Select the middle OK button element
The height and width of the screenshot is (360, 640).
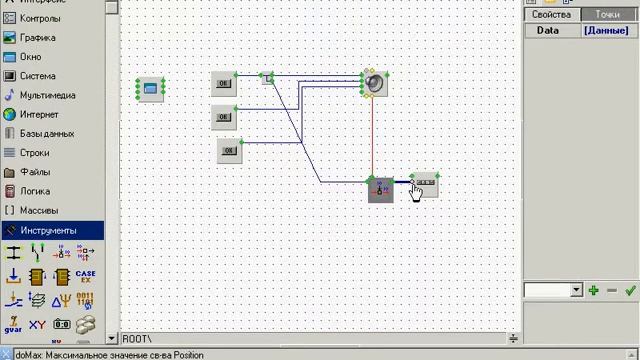224,118
